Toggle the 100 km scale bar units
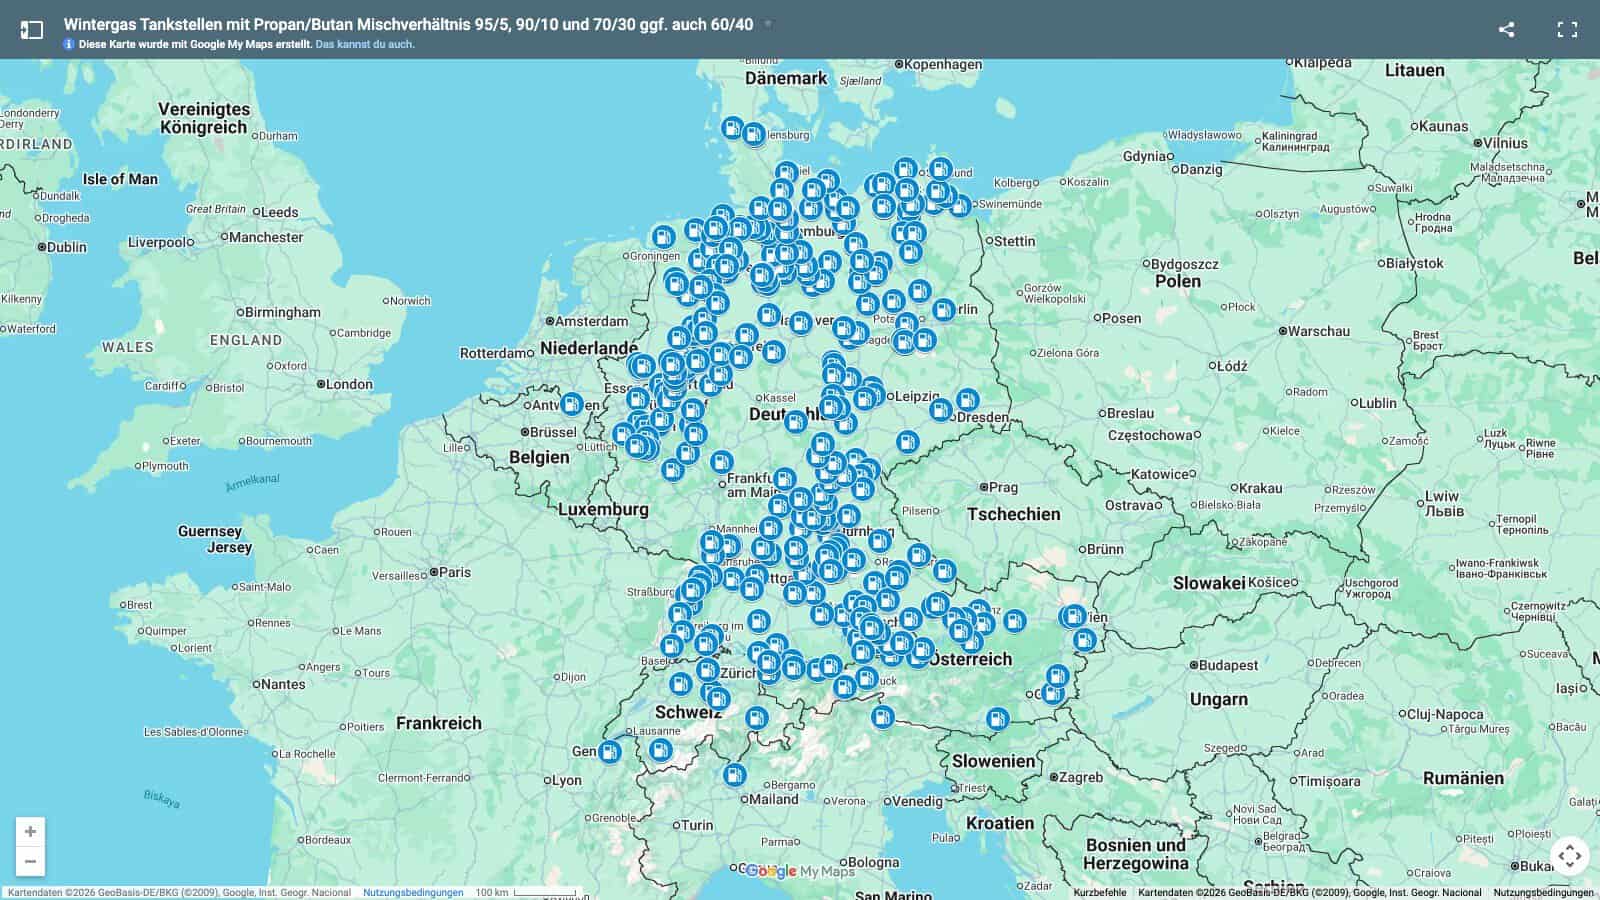Screen dimensions: 1600x900 pos(526,892)
